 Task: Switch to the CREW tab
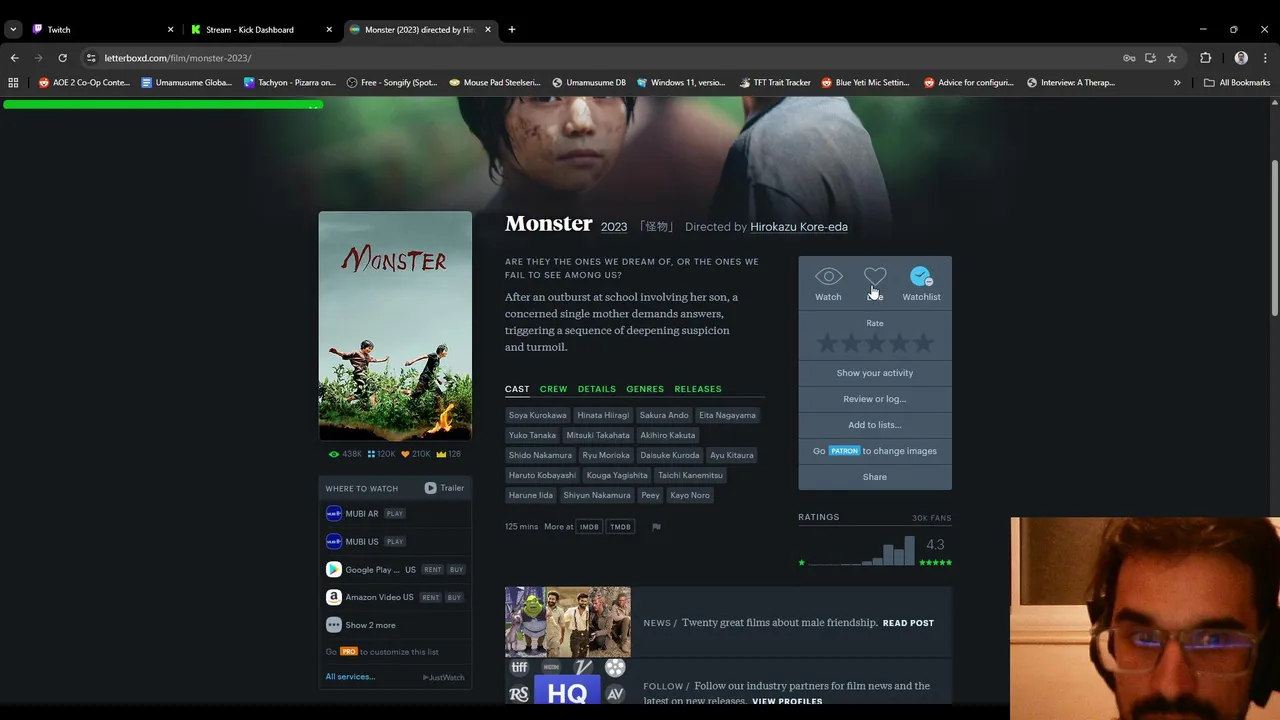[x=553, y=389]
